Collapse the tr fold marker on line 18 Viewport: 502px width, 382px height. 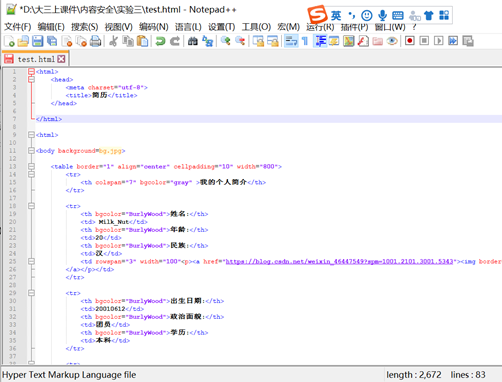pyautogui.click(x=31, y=206)
